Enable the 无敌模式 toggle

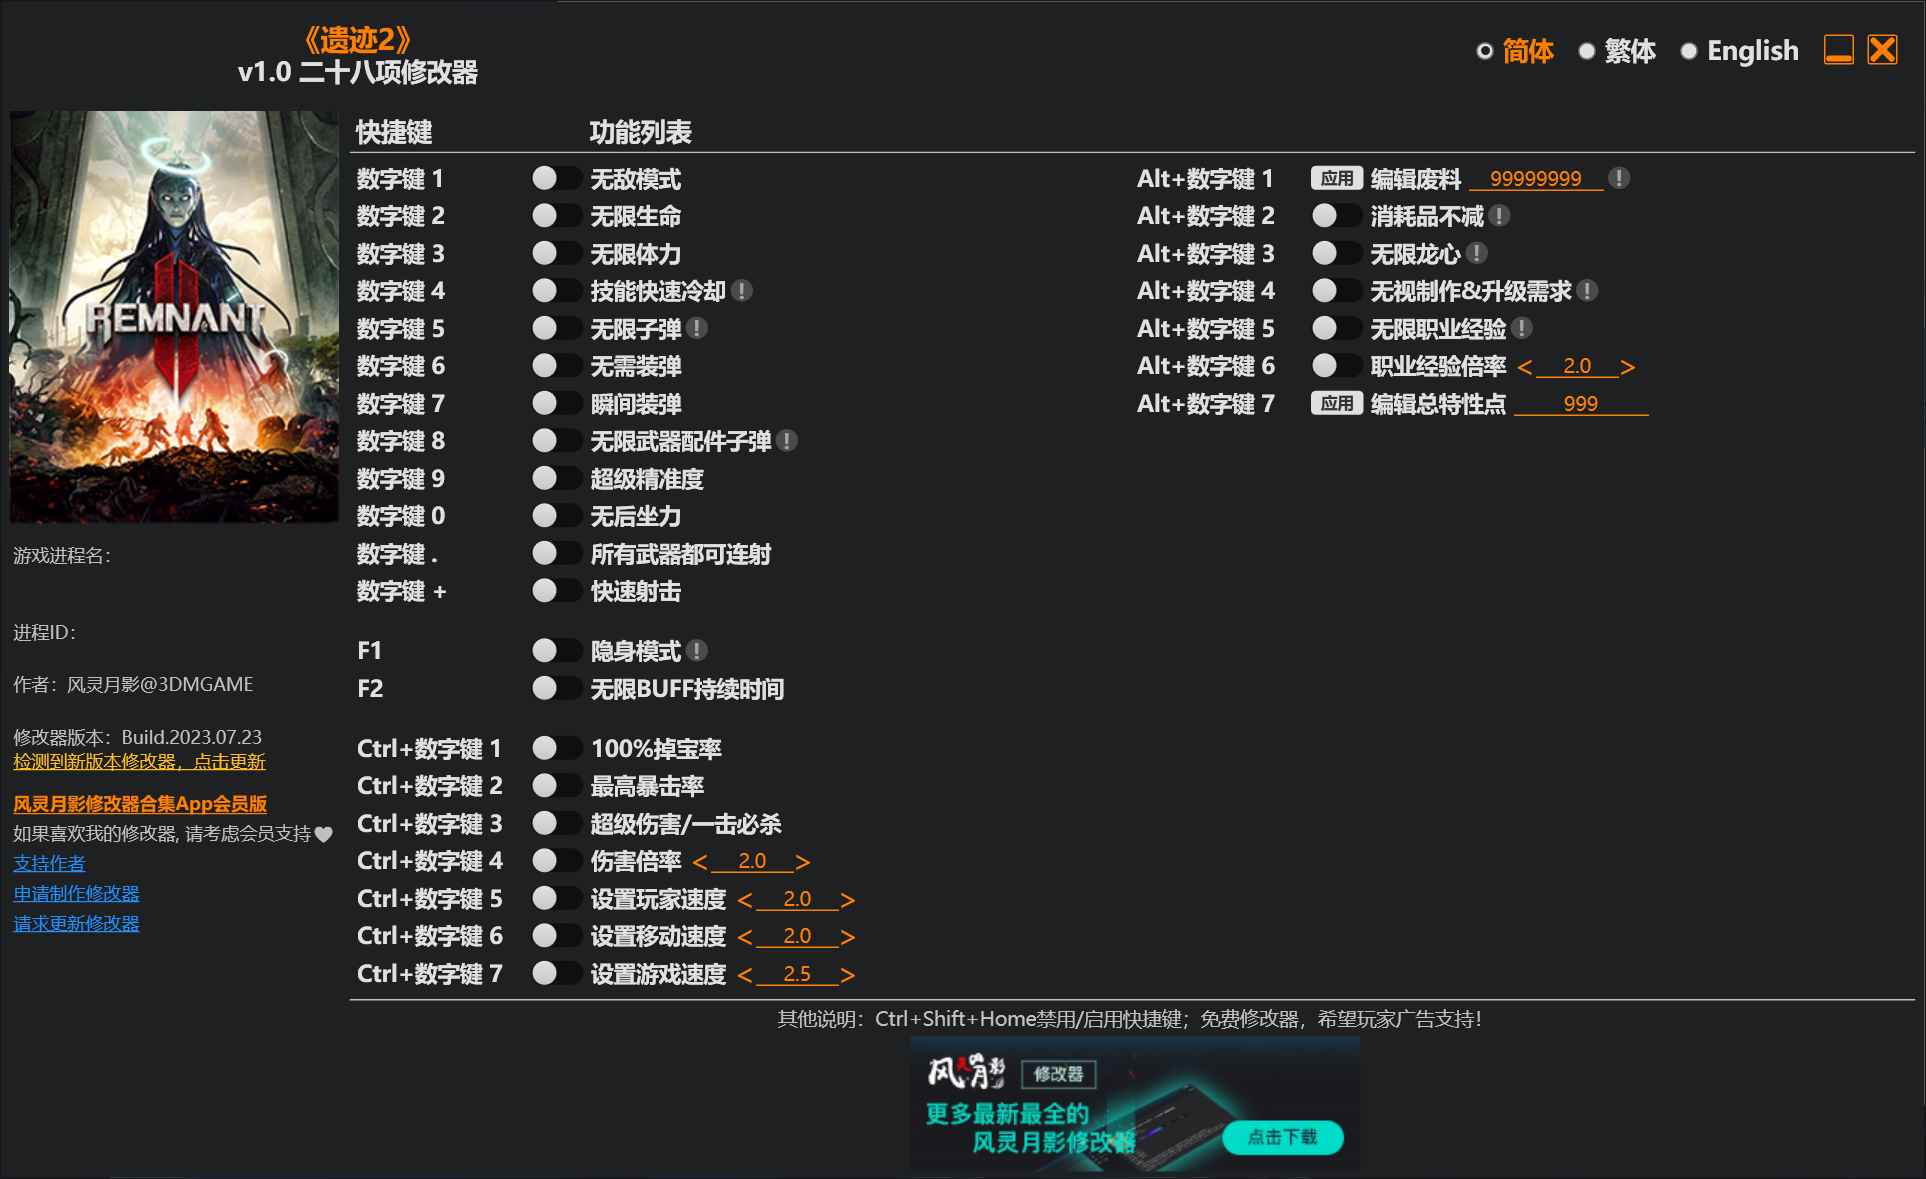[557, 178]
